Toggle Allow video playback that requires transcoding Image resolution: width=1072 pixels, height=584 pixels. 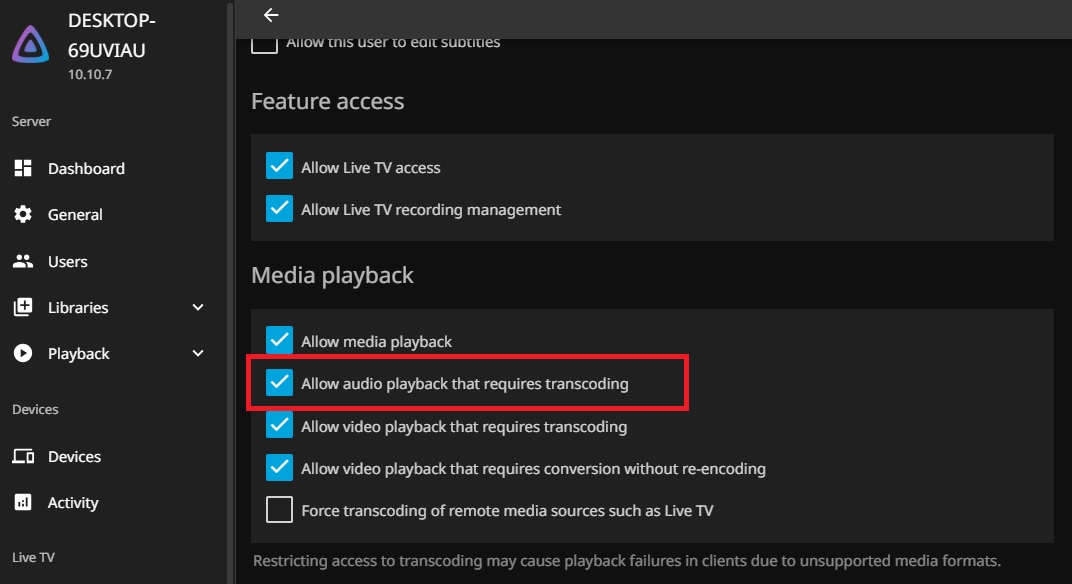click(280, 426)
